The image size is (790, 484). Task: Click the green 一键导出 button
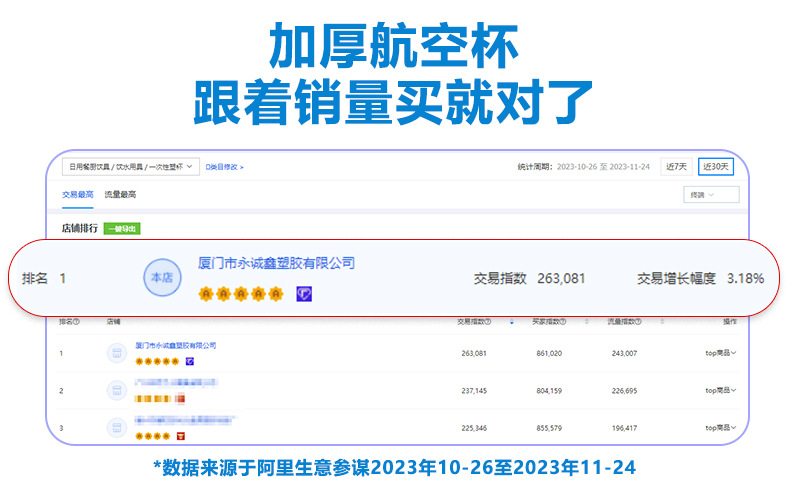click(x=122, y=229)
